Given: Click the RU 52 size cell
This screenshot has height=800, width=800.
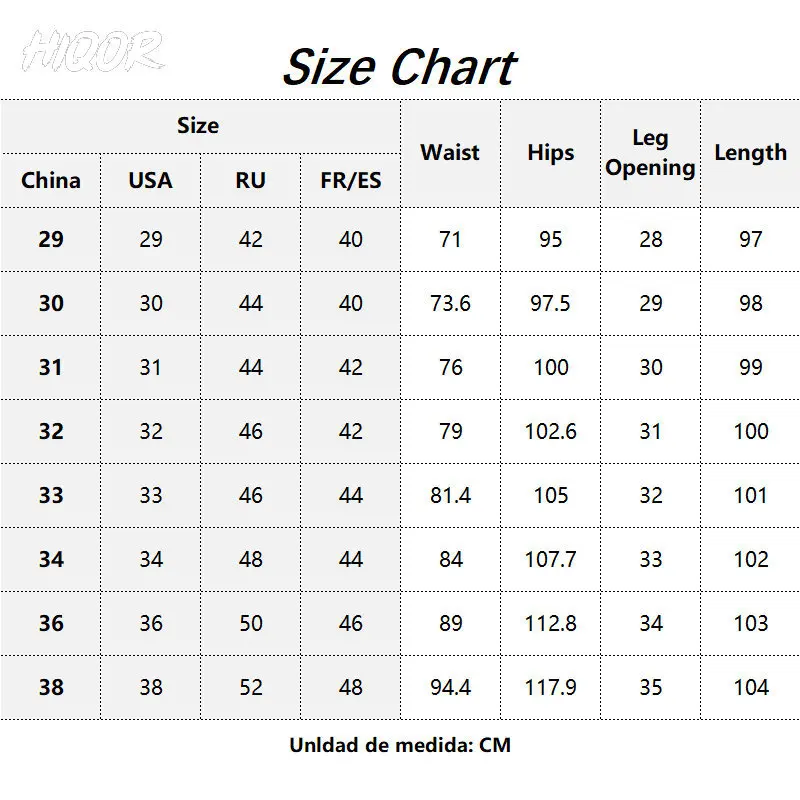Looking at the screenshot, I should pyautogui.click(x=250, y=688).
